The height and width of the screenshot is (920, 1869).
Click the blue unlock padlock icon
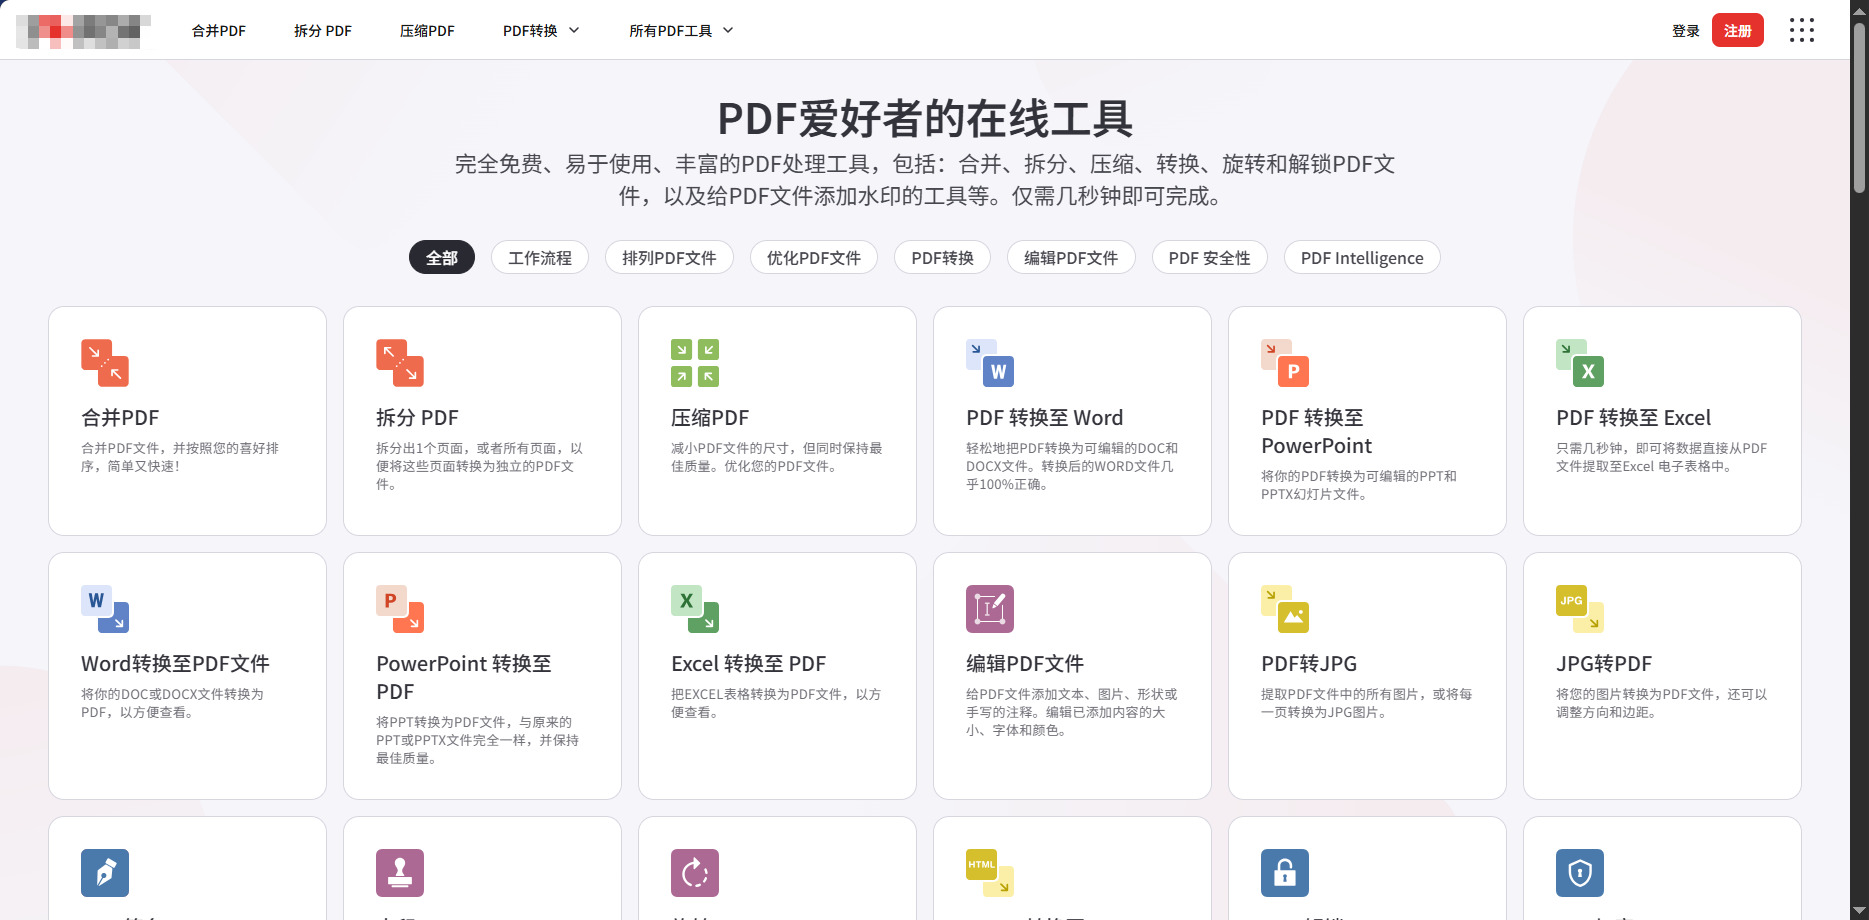tap(1285, 873)
